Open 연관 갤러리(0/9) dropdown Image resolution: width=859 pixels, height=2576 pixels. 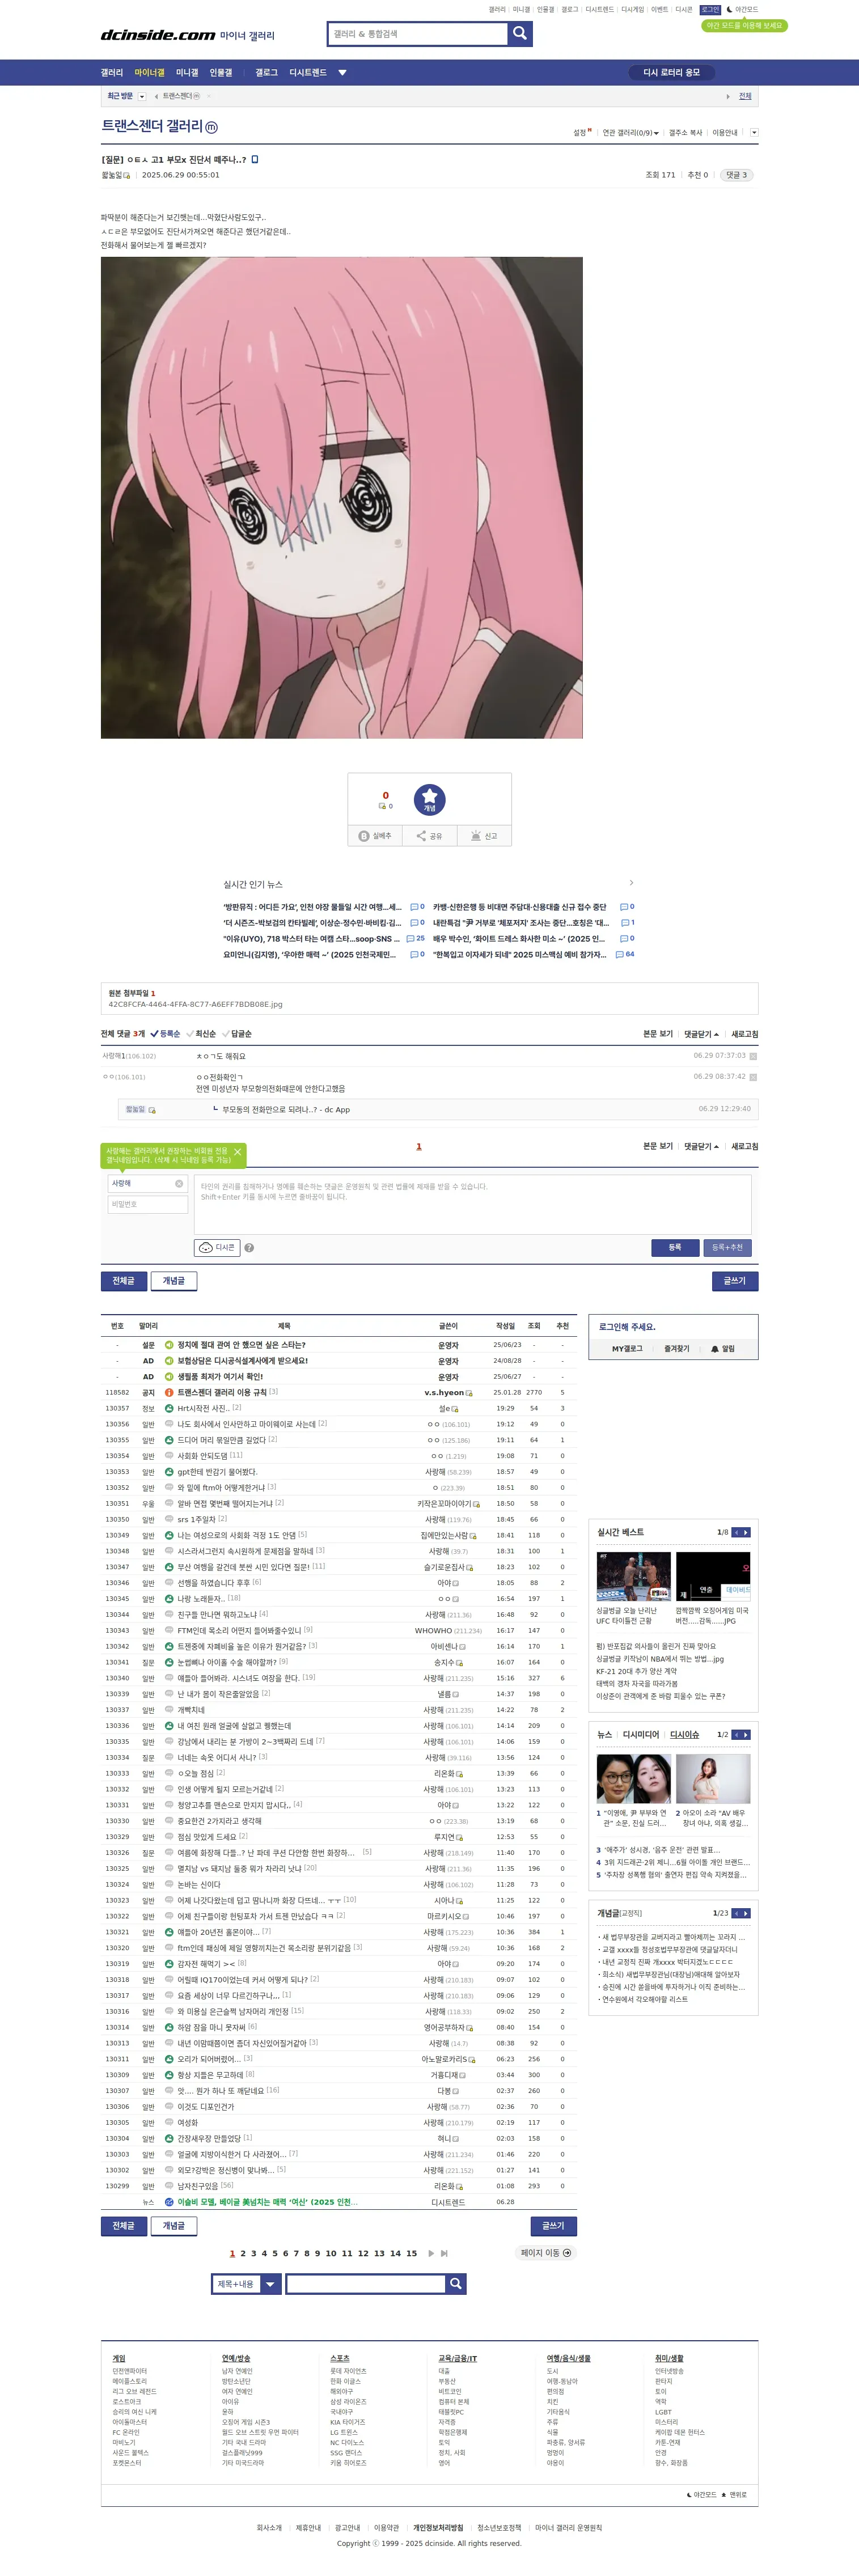click(x=630, y=133)
